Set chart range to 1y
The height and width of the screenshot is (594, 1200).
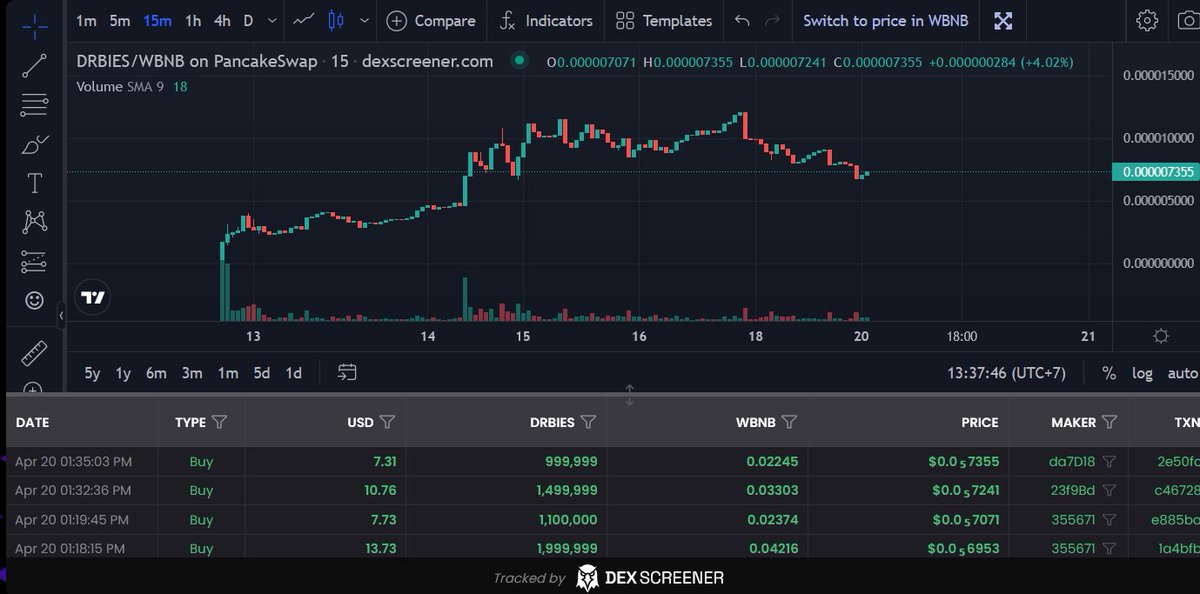point(123,373)
